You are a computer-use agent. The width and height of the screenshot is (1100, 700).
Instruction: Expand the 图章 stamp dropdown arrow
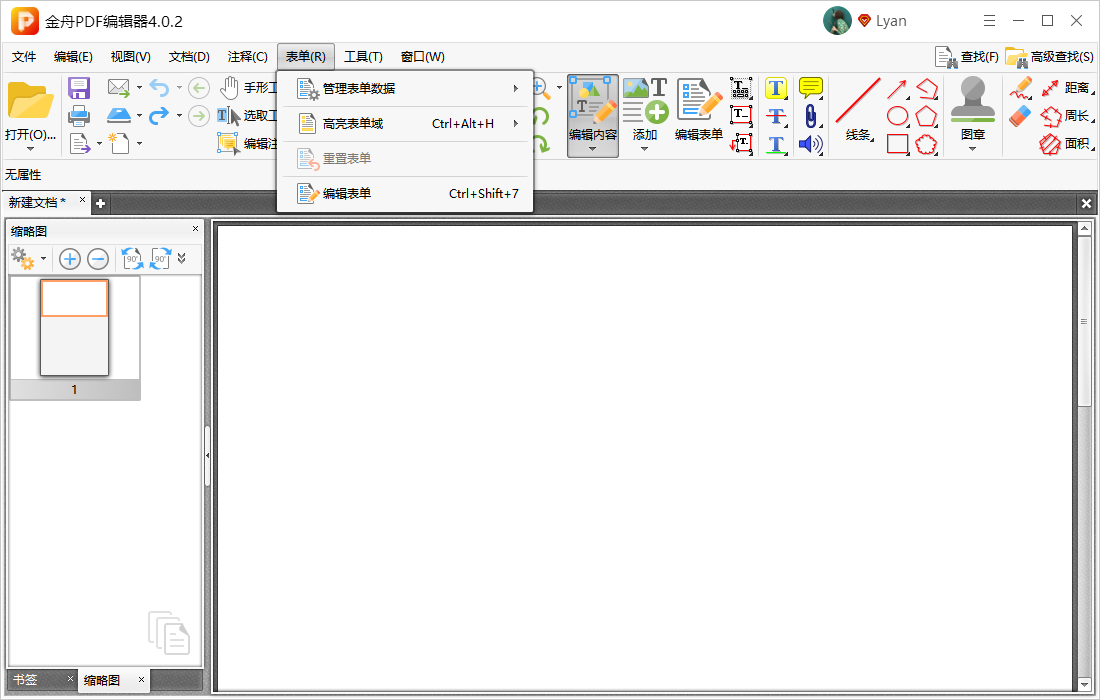(972, 149)
